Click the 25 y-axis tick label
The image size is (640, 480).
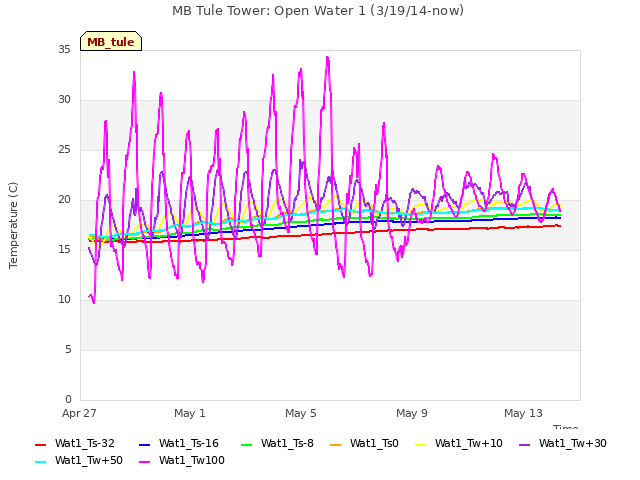64,150
